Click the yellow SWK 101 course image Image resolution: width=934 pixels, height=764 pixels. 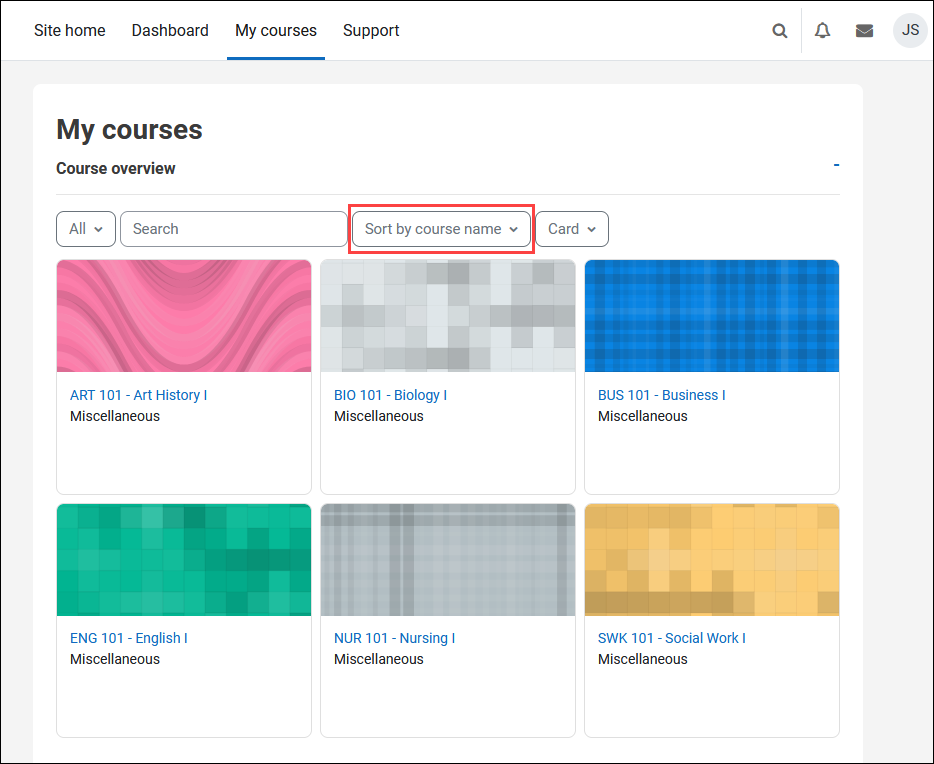(x=712, y=560)
